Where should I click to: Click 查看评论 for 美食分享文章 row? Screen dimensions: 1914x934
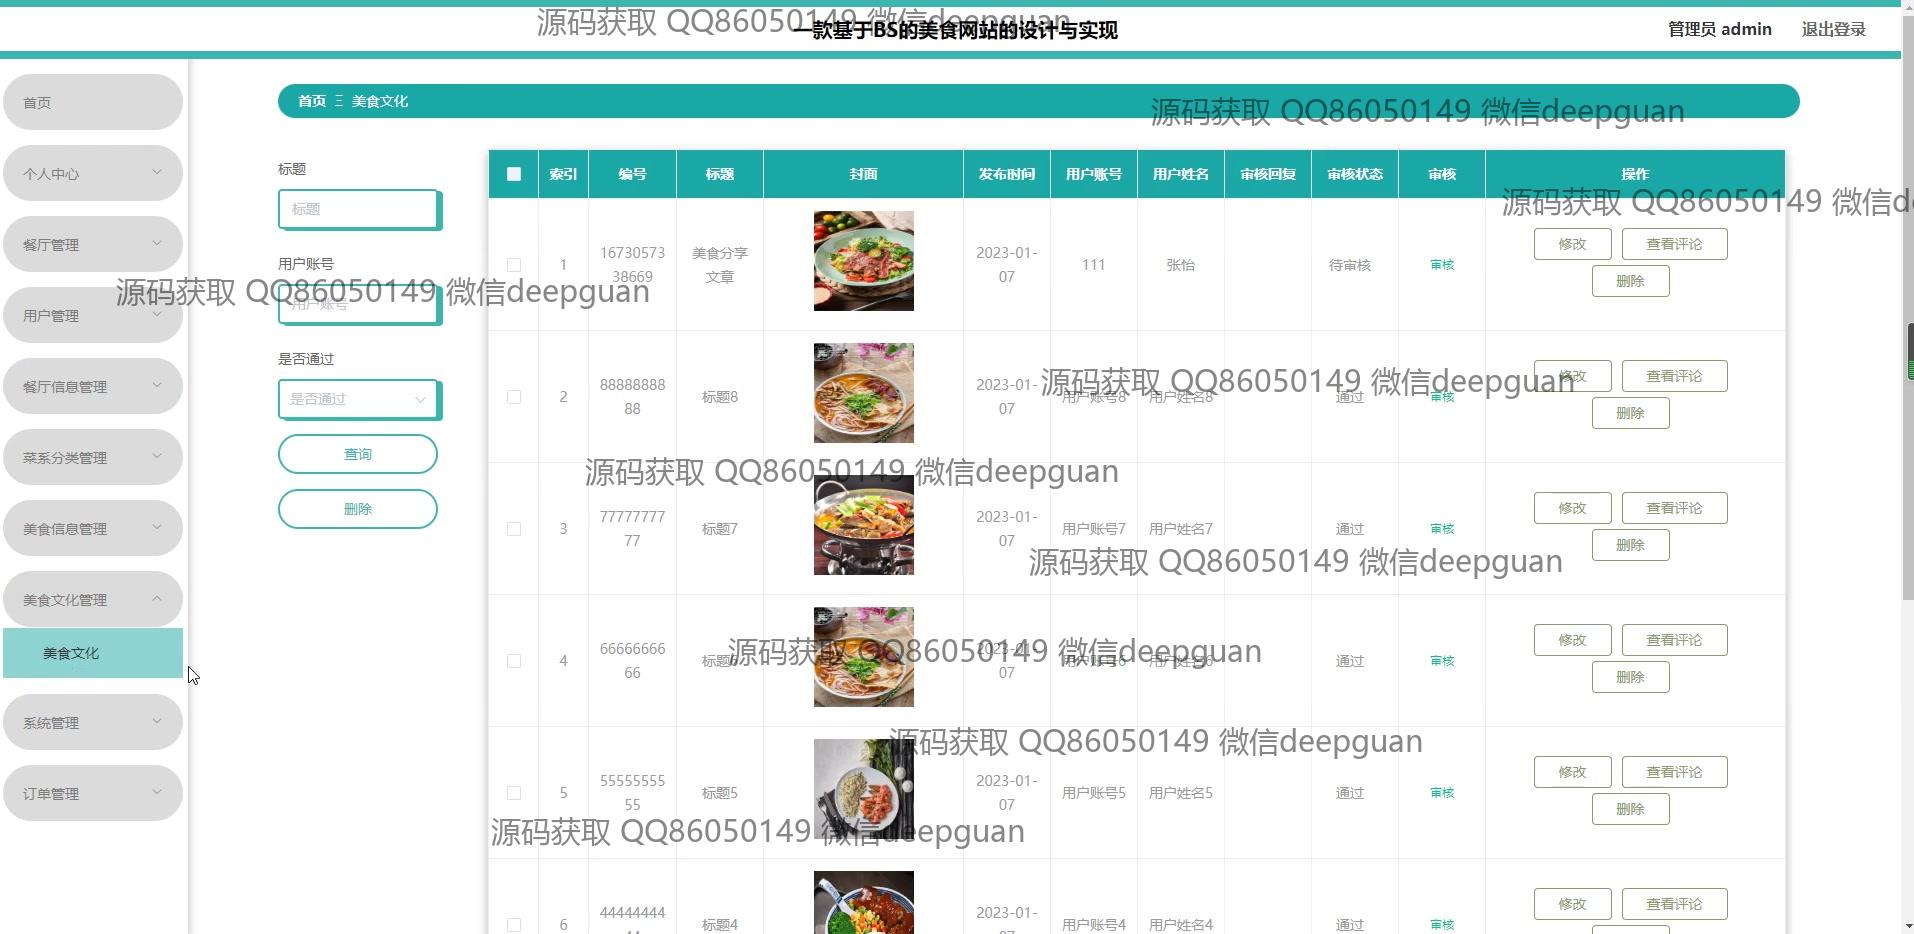1675,244
